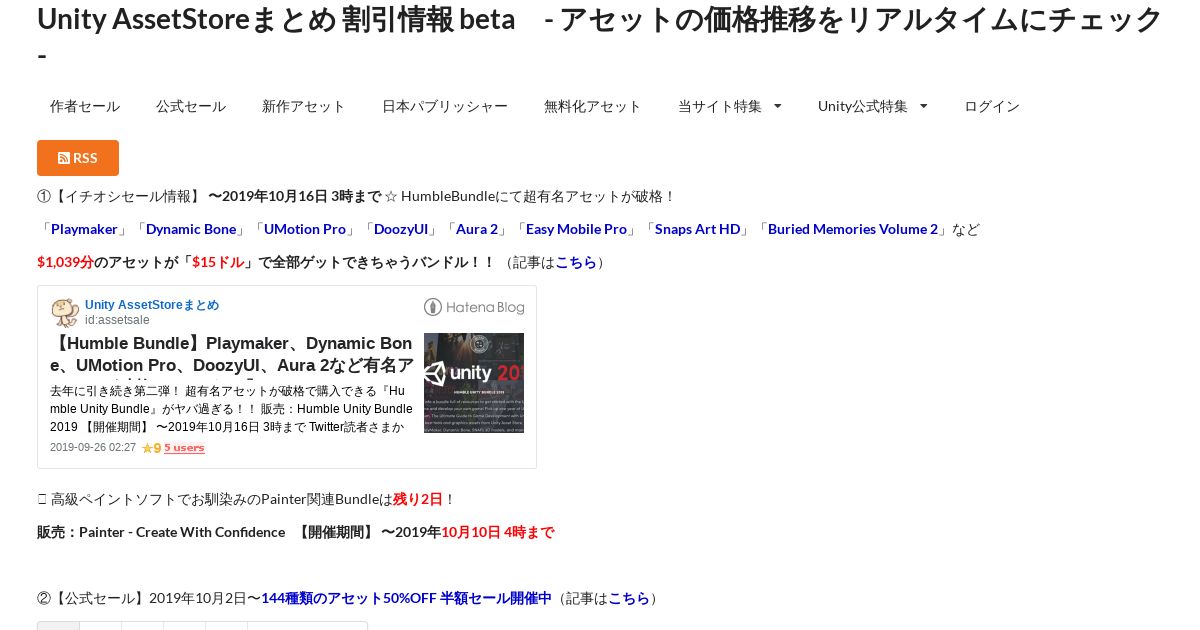Open the Humble Bundle article thumbnail image
This screenshot has width=1200, height=630.
click(474, 383)
